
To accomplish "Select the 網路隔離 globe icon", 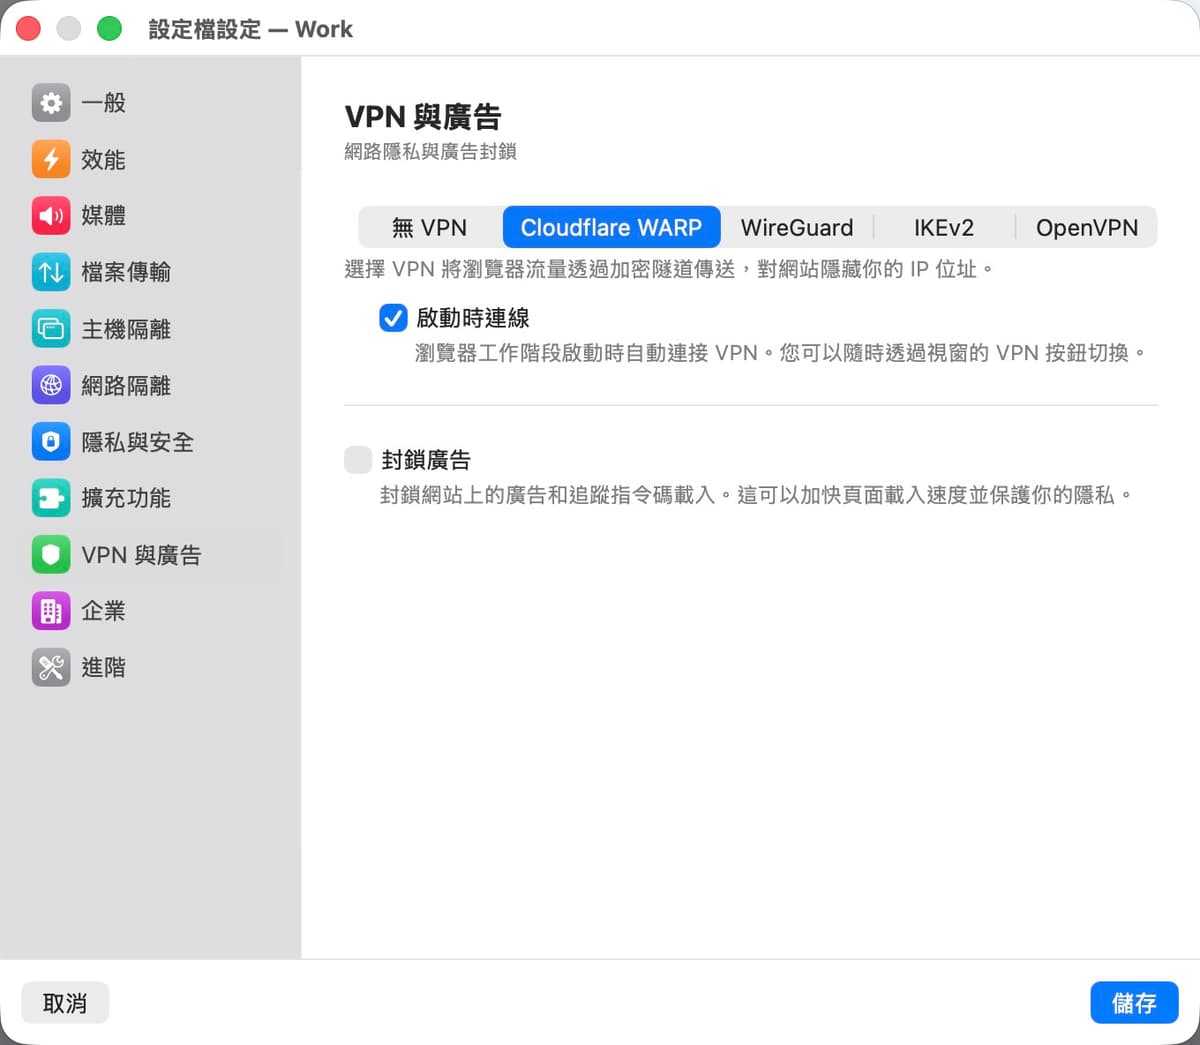I will point(51,385).
